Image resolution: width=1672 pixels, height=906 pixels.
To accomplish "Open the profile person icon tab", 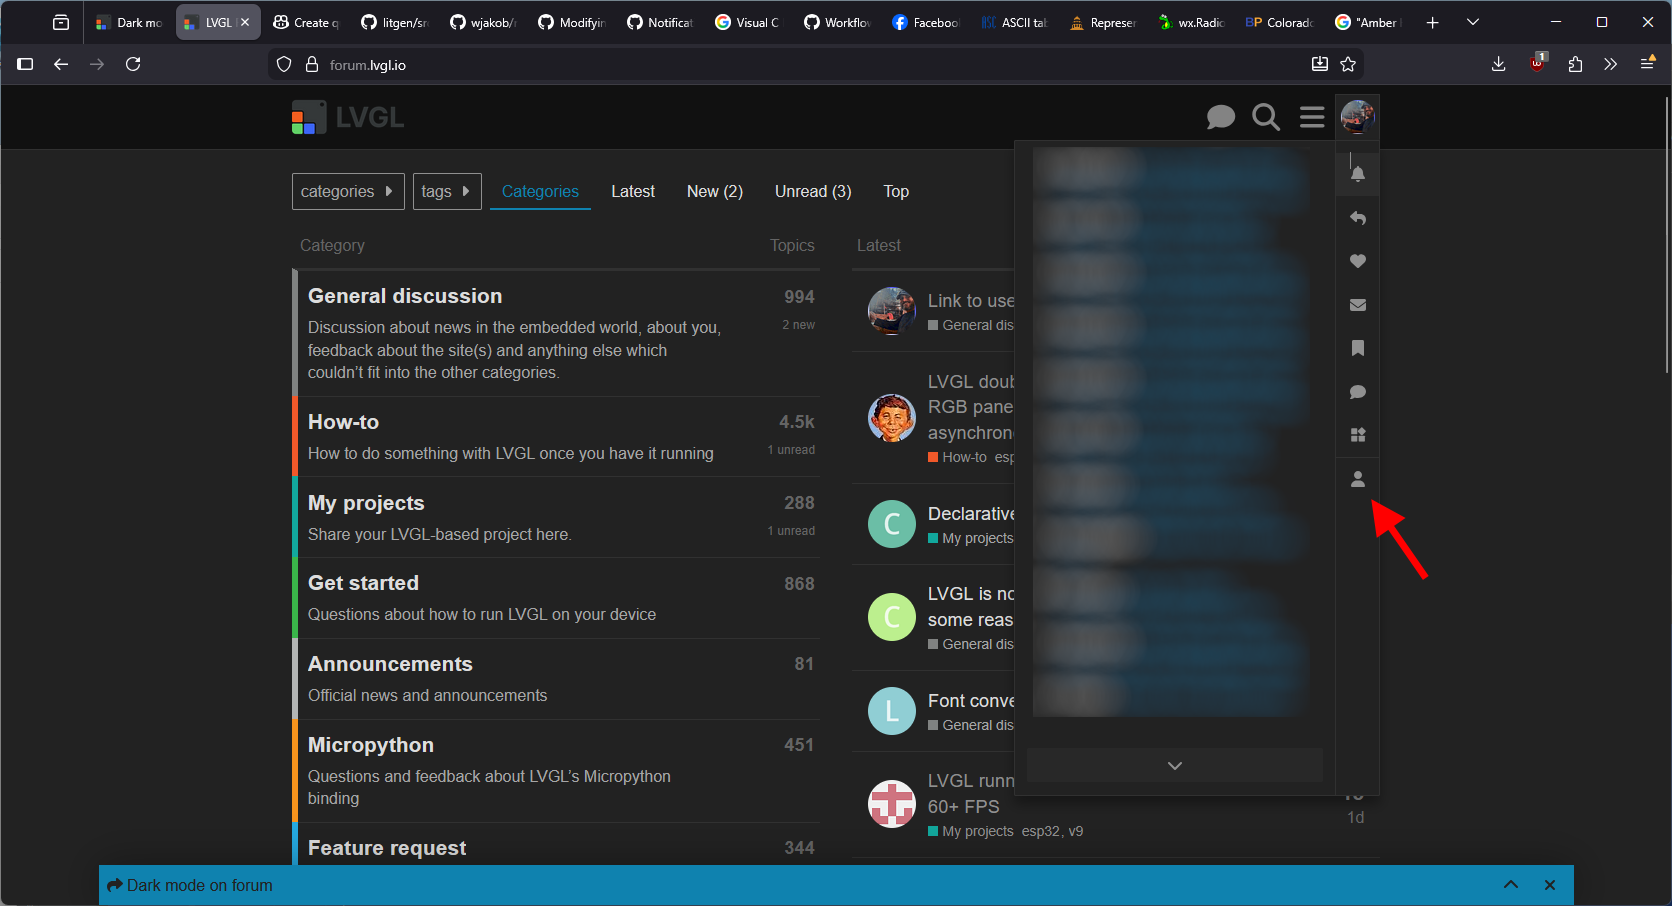I will click(x=1357, y=479).
